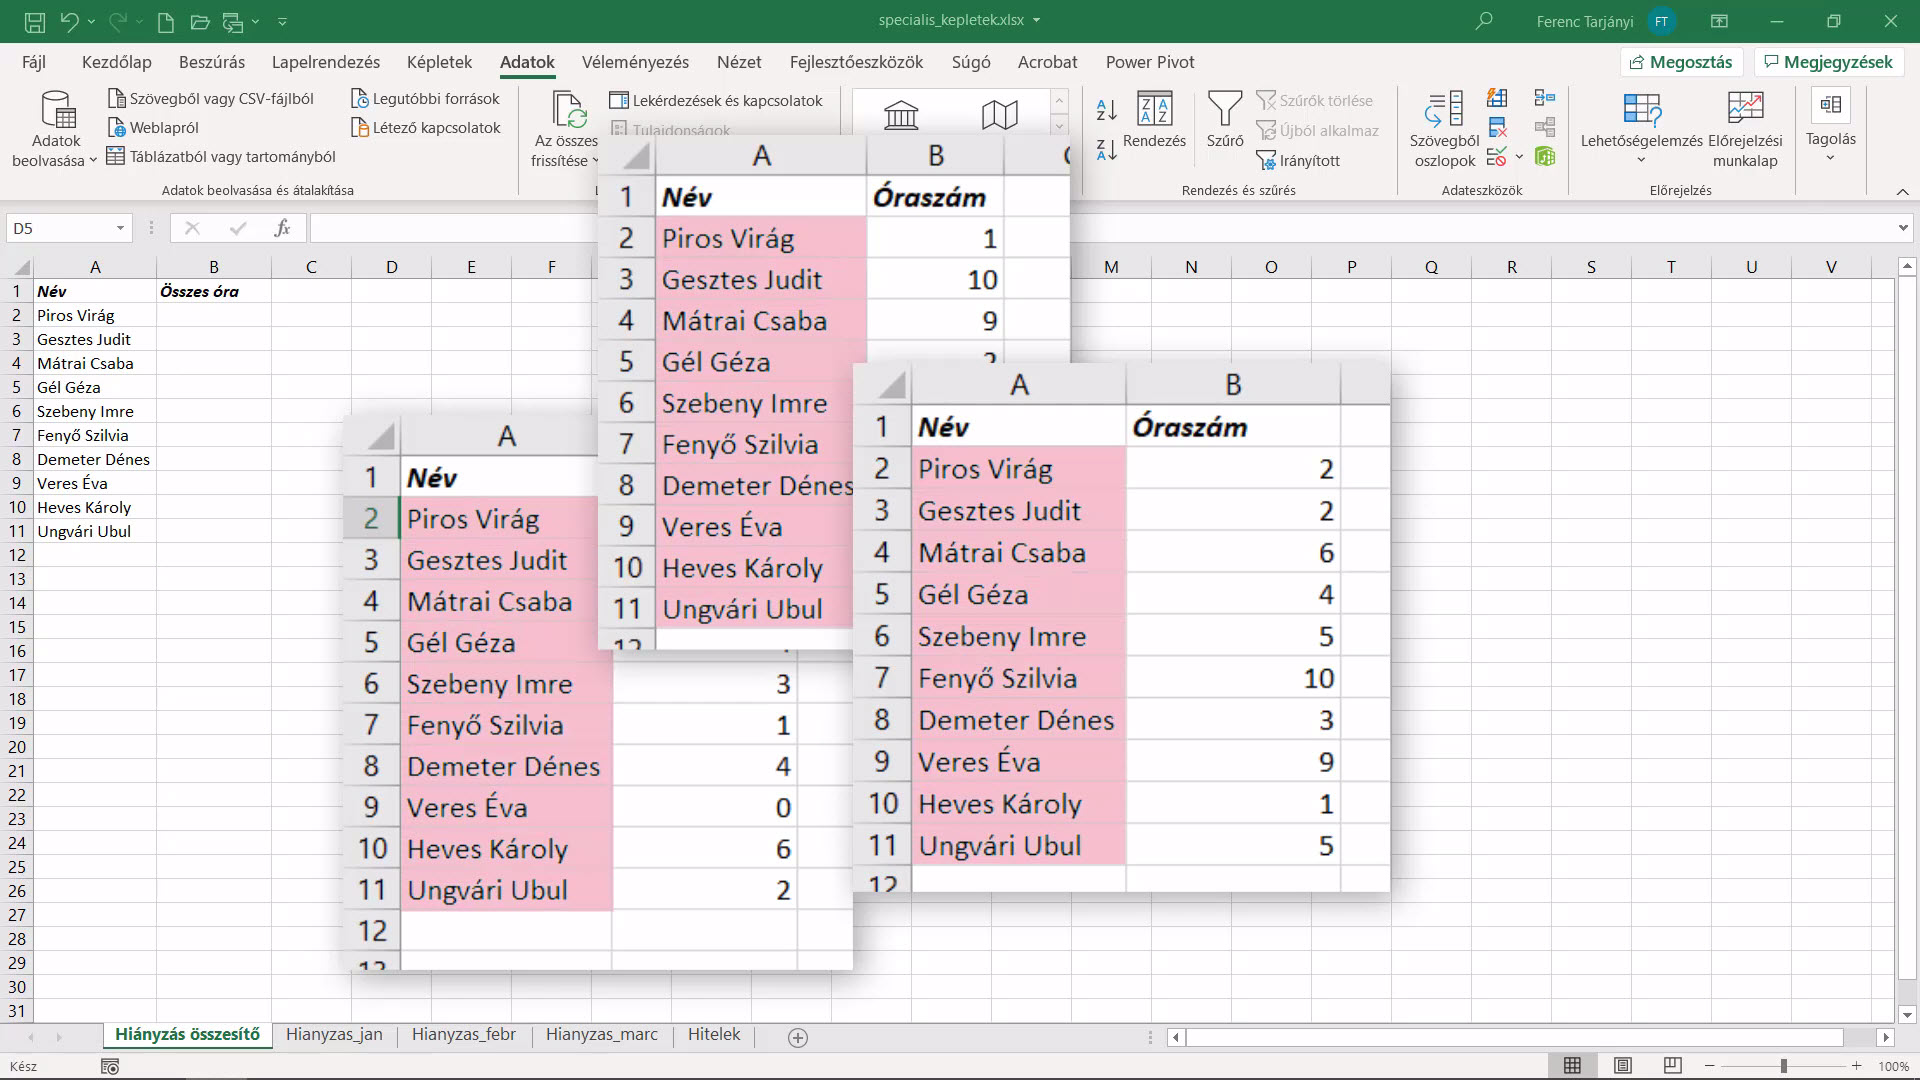Viewport: 1920px width, 1080px height.
Task: Click the Megjegyzések comments button
Action: 1828,62
